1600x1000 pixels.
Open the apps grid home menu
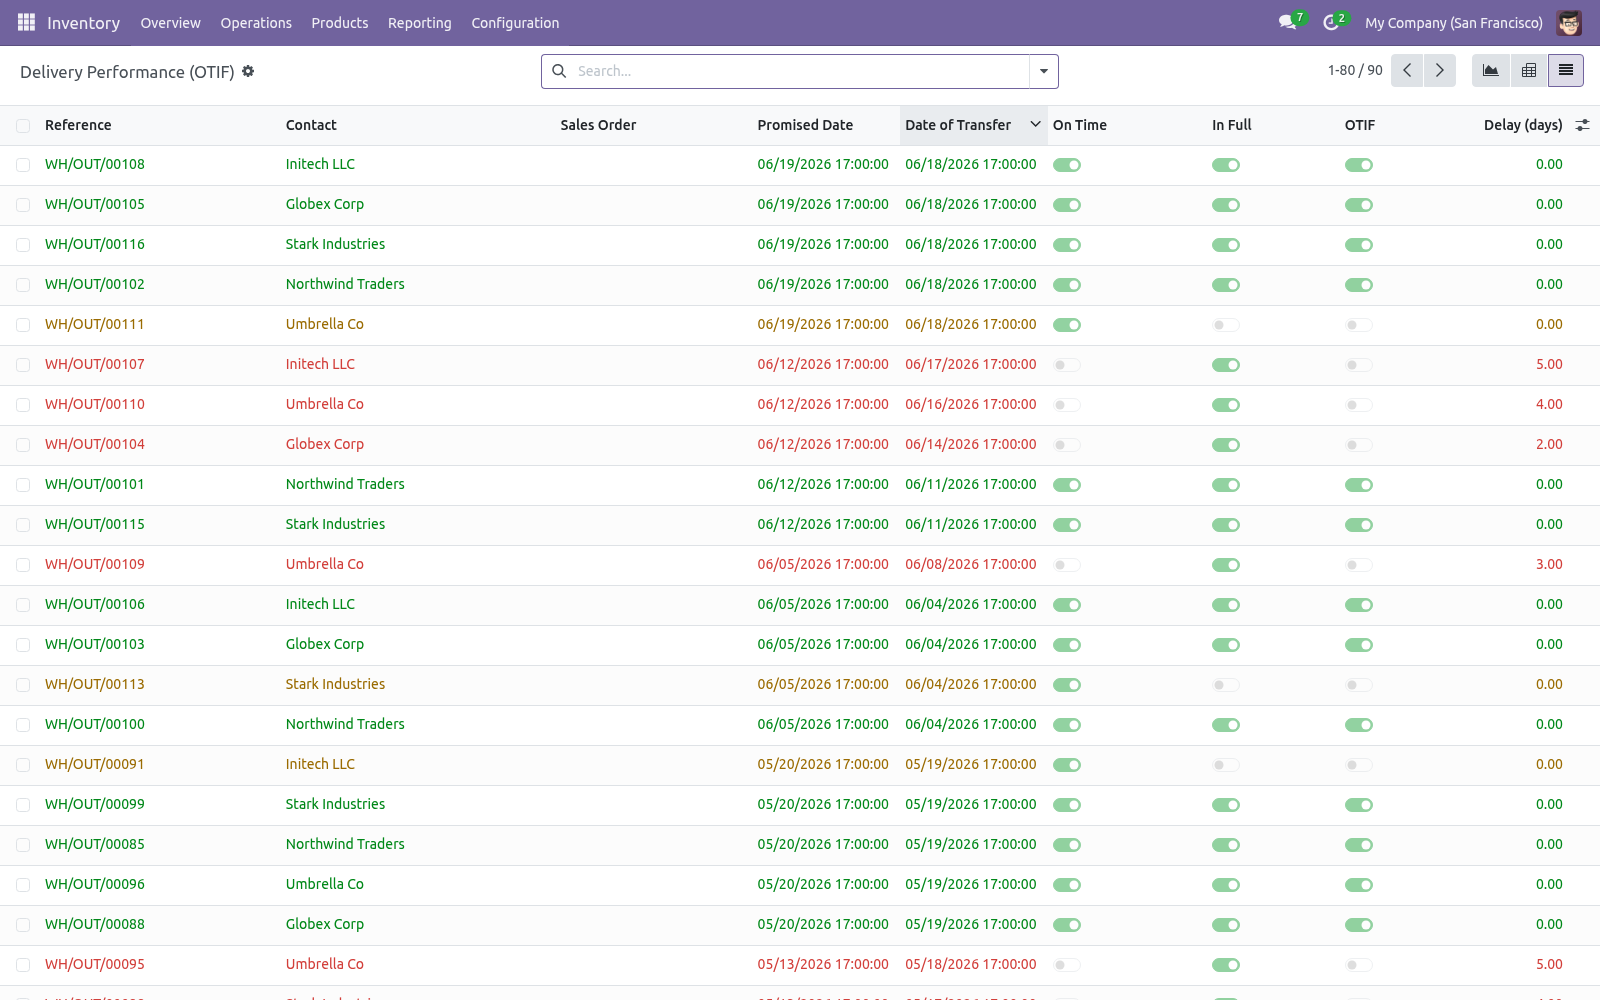pos(26,22)
